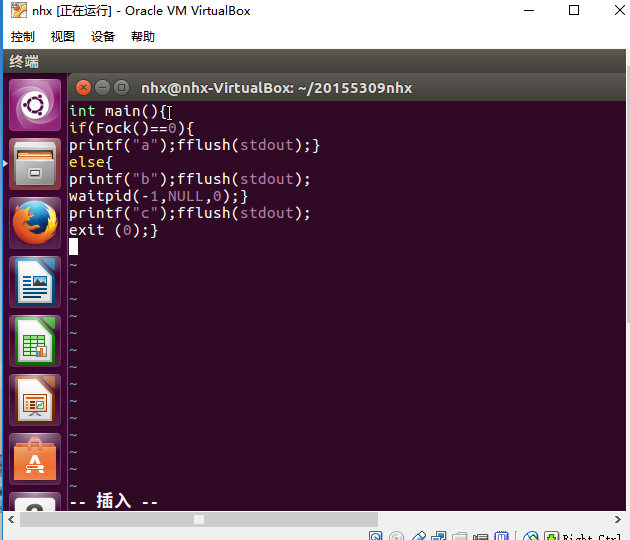Click the vertical scrollbar of the VM window
The height and width of the screenshot is (540, 630).
coord(628,193)
